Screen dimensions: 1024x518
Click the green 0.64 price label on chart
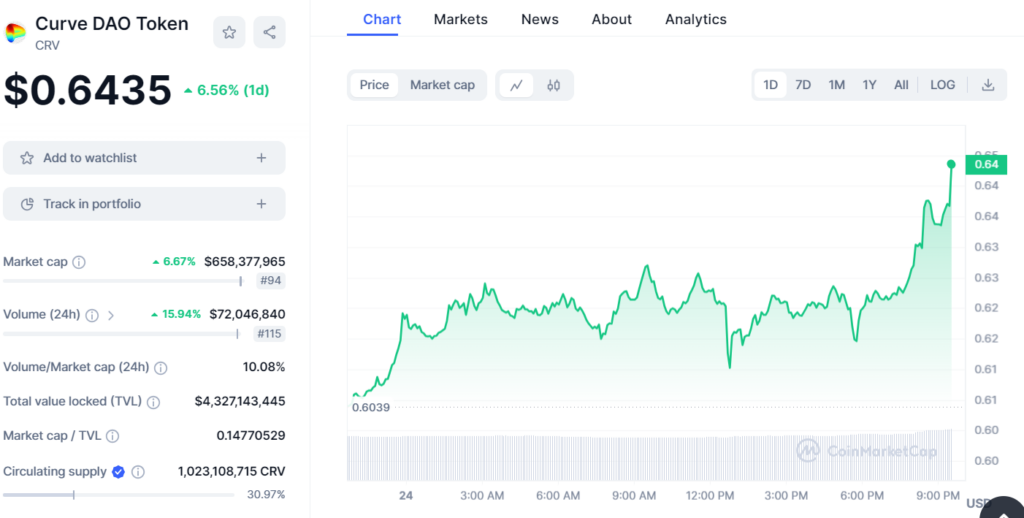986,164
